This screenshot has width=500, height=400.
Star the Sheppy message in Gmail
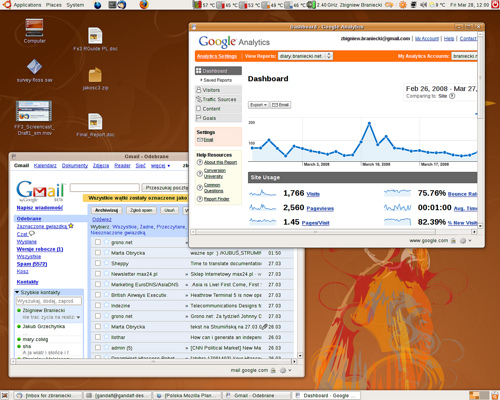coord(106,263)
